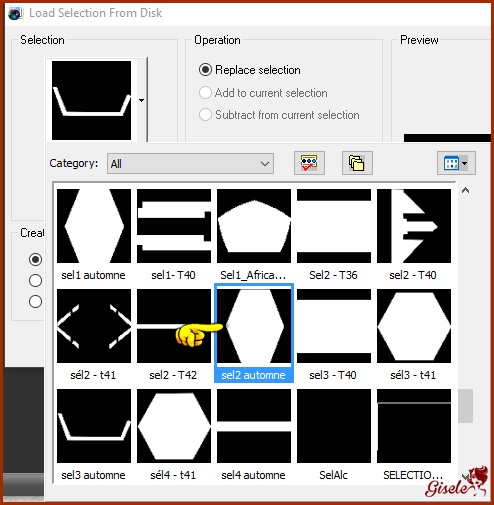Select the third Create radio option
The height and width of the screenshot is (505, 494).
pyautogui.click(x=35, y=302)
